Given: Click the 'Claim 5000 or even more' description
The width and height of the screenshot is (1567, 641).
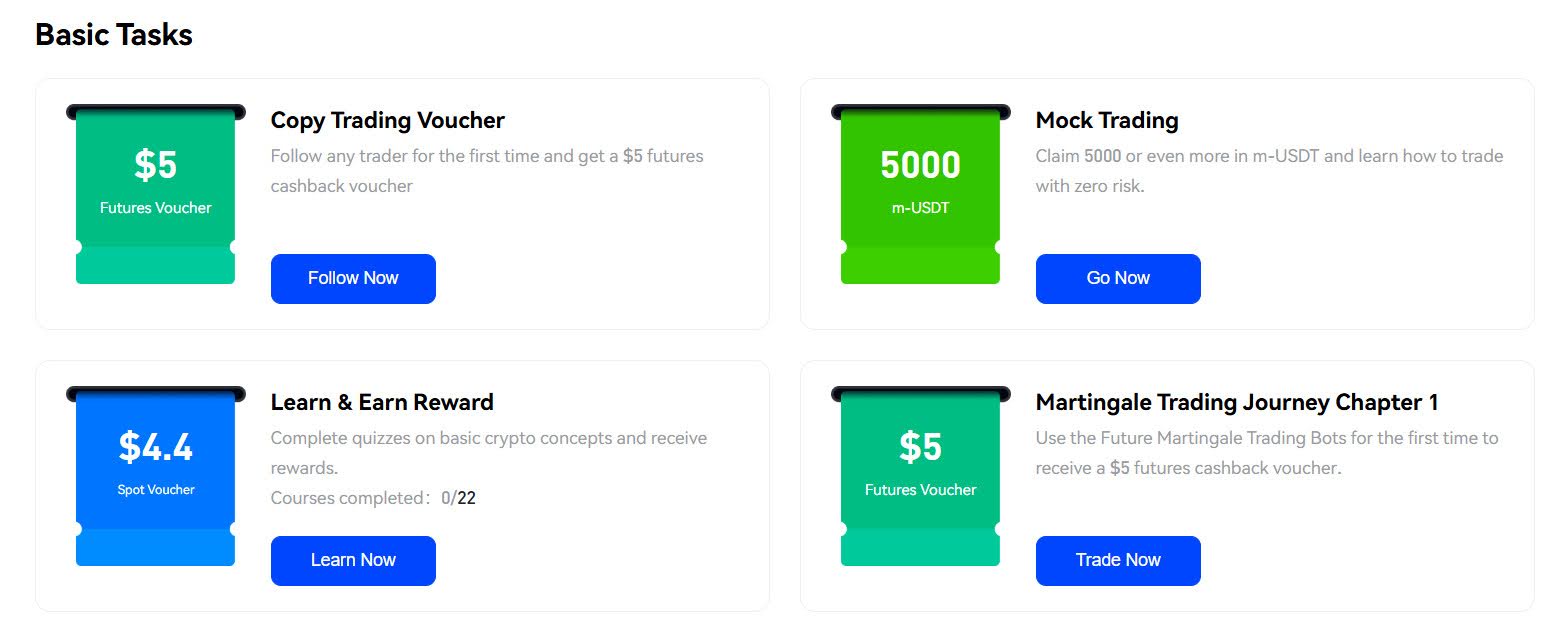Looking at the screenshot, I should [x=1269, y=171].
